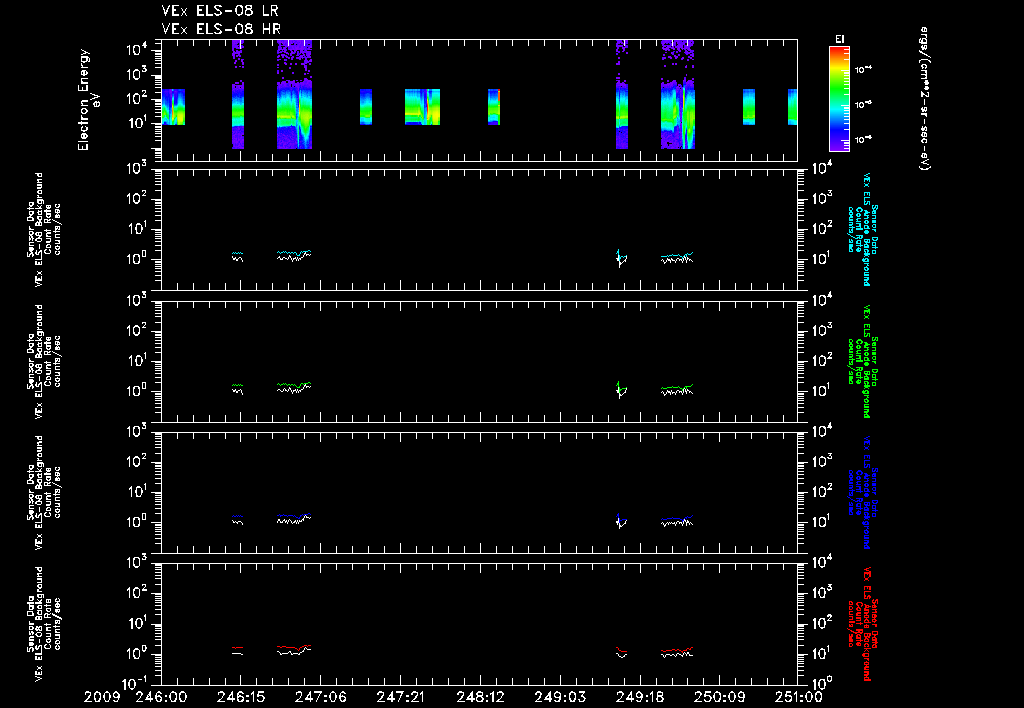Click the green "Anode Background Count Rate" label

[x=863, y=361]
